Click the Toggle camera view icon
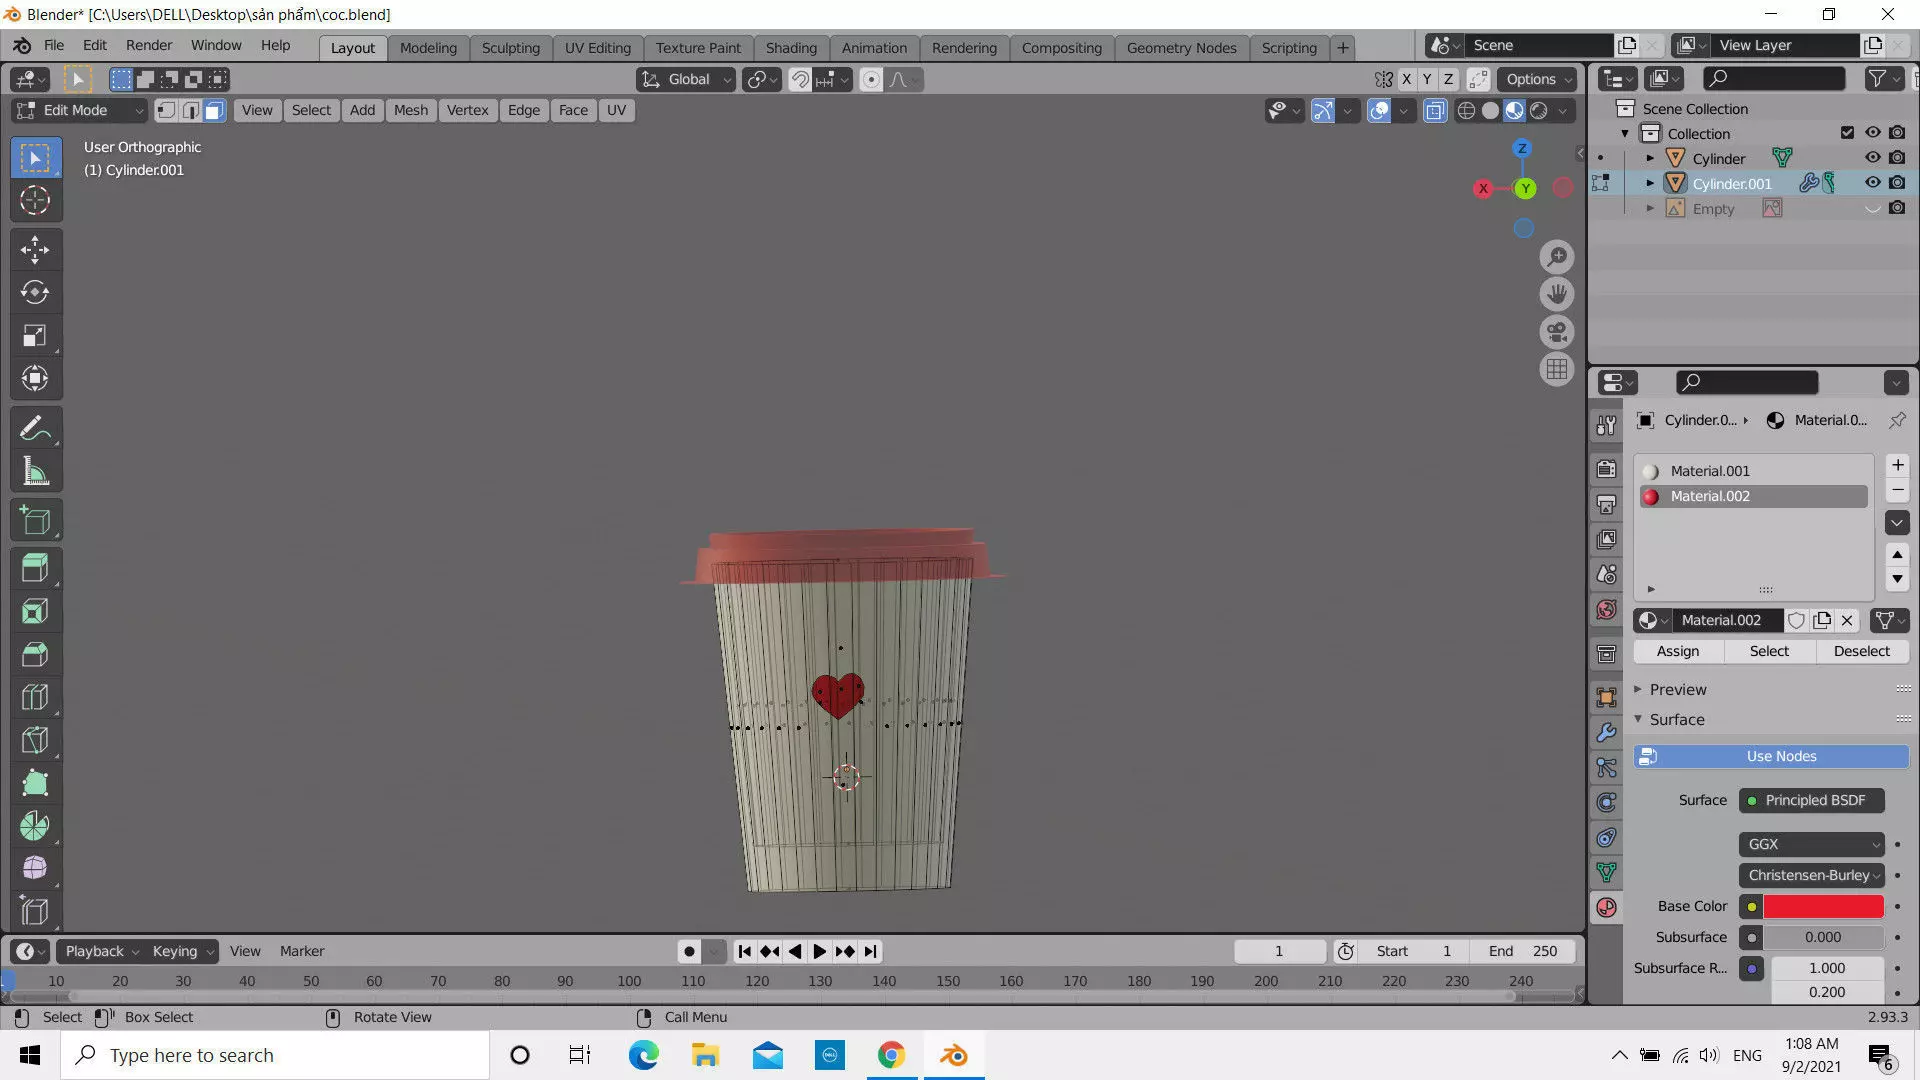 point(1557,332)
